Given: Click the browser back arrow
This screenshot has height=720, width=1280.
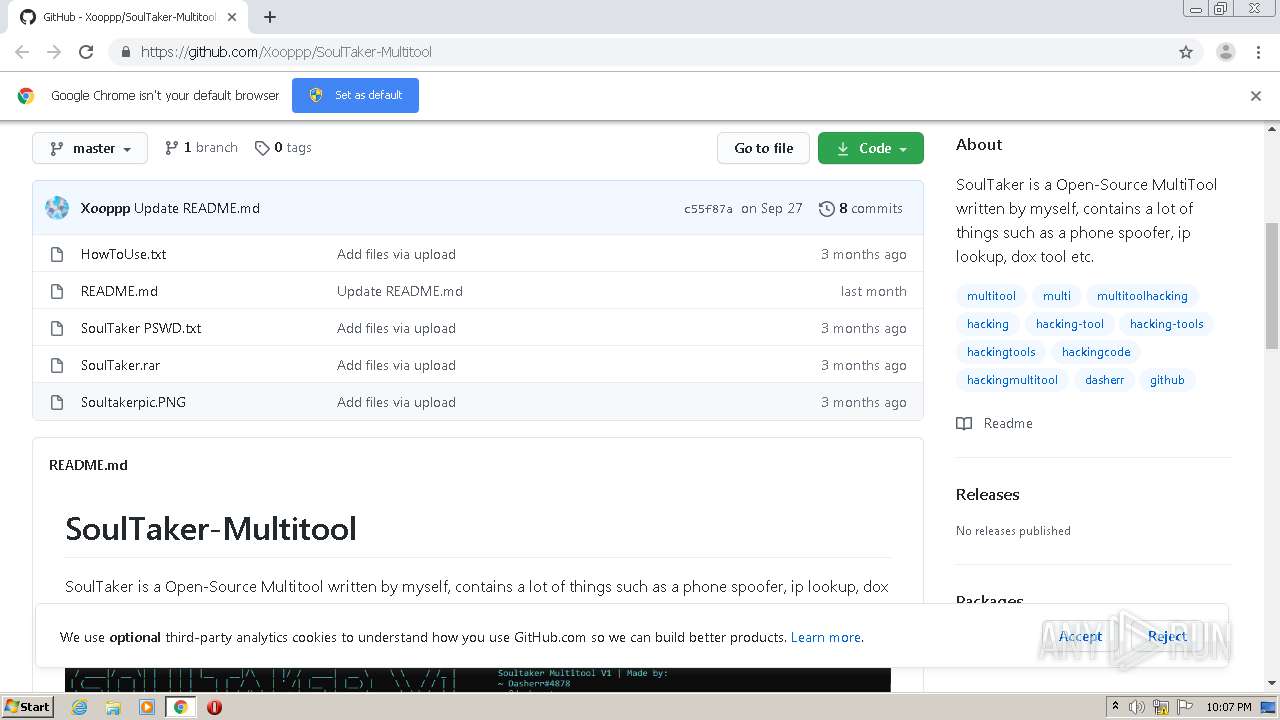Looking at the screenshot, I should pyautogui.click(x=22, y=52).
